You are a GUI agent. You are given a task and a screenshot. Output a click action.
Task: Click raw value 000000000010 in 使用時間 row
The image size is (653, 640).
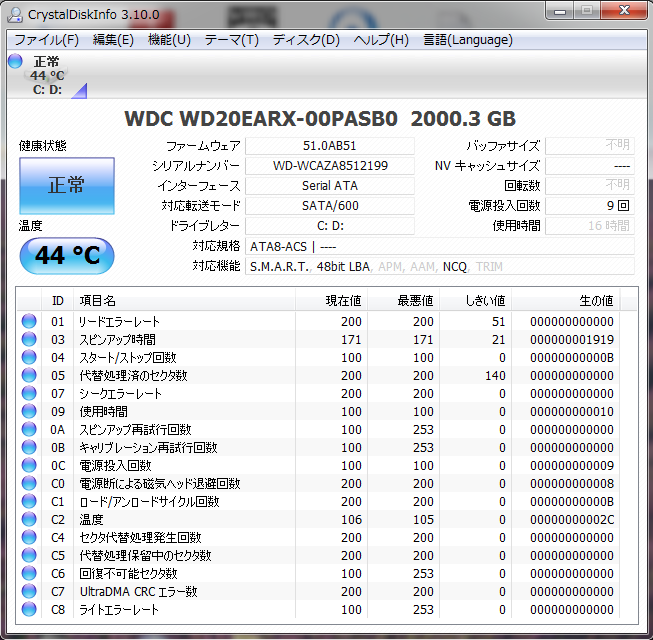coord(572,412)
